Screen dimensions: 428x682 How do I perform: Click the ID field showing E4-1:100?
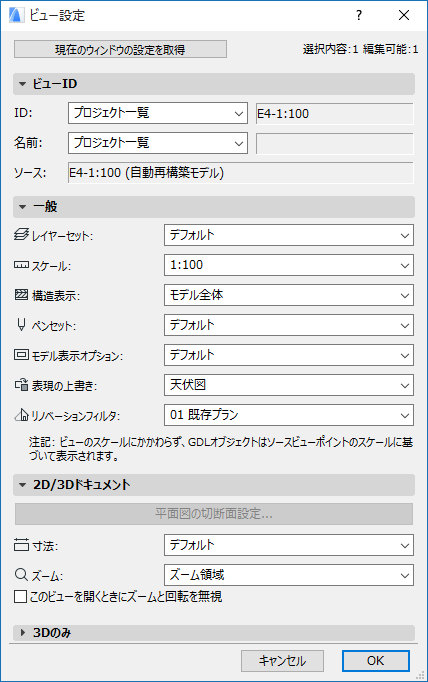334,114
